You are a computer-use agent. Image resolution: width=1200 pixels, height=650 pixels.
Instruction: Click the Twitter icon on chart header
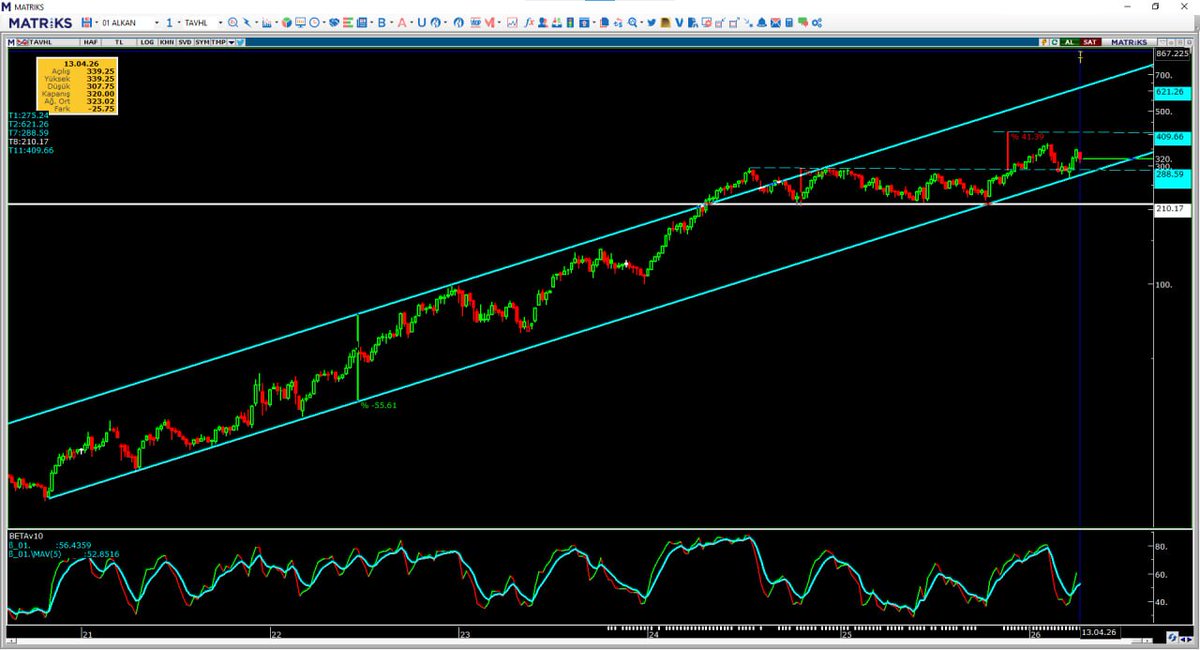tap(240, 42)
